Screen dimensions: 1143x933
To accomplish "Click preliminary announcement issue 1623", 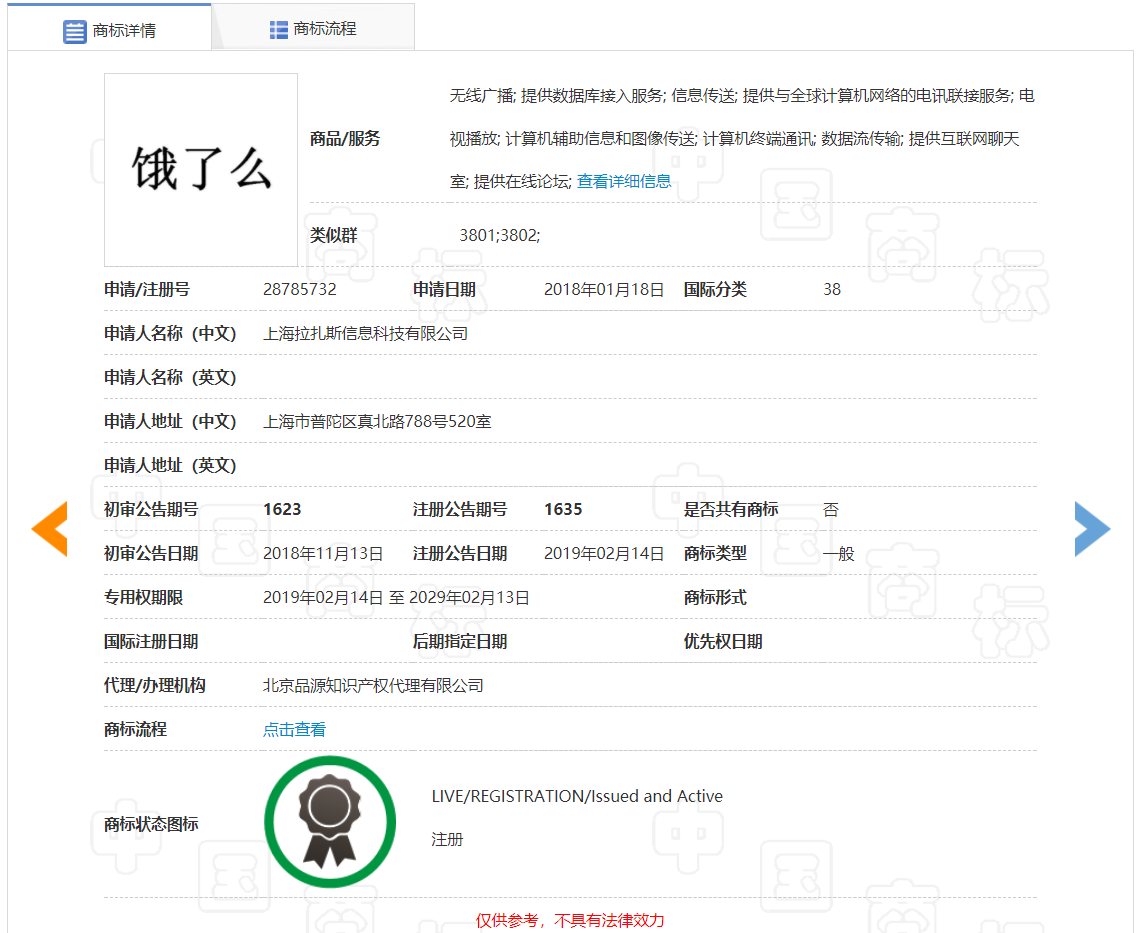I will 282,510.
